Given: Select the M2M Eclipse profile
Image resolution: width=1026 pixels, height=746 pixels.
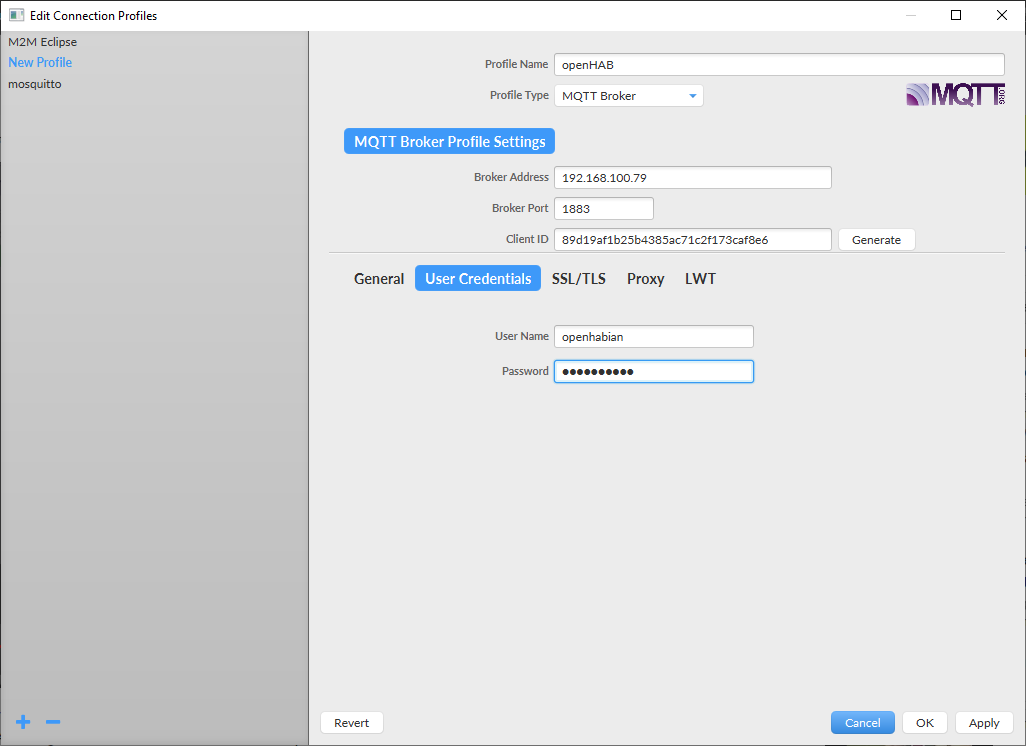Looking at the screenshot, I should point(43,41).
